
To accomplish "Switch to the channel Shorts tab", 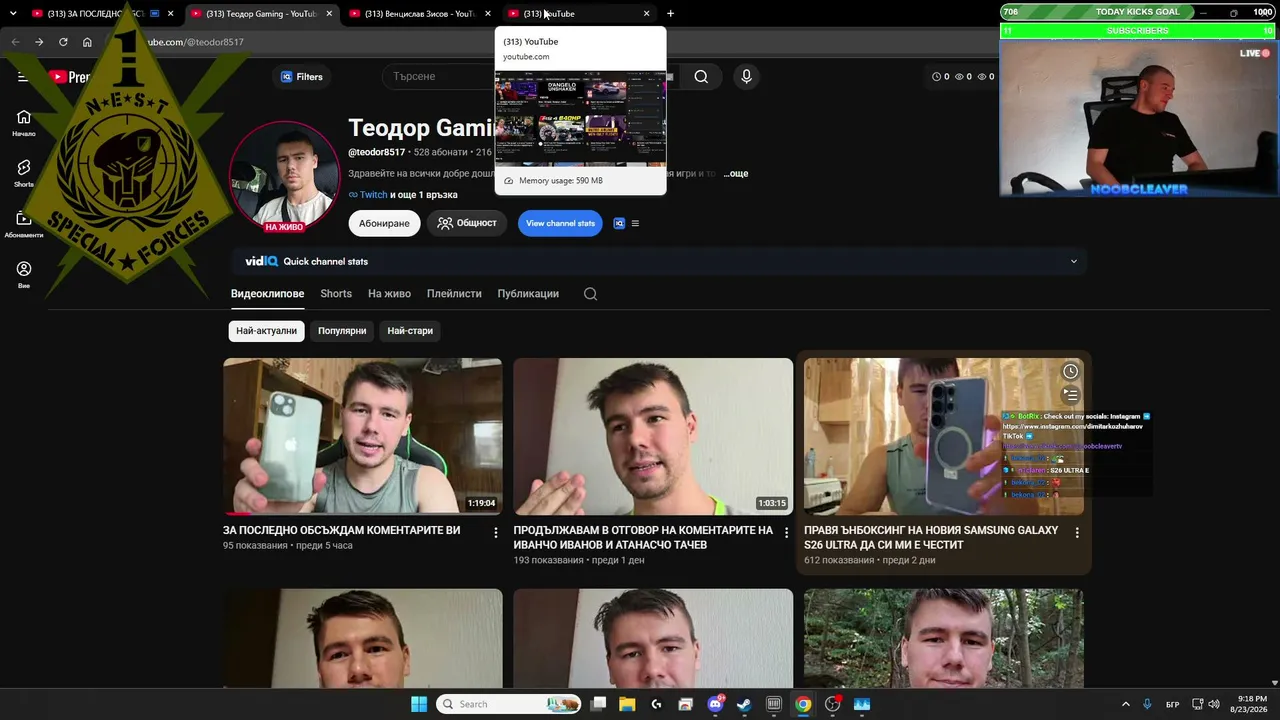I will click(336, 294).
